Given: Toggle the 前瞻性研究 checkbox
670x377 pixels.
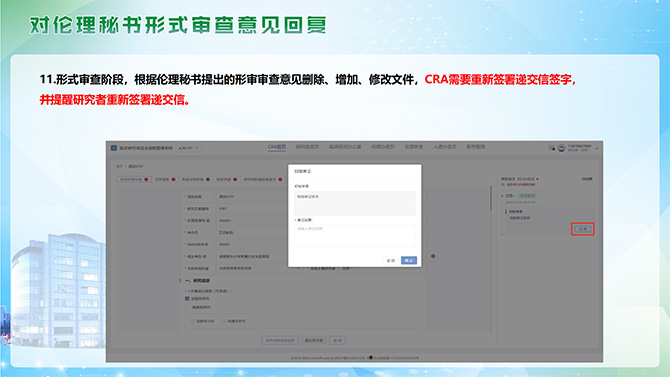Looking at the screenshot, I should [x=223, y=321].
